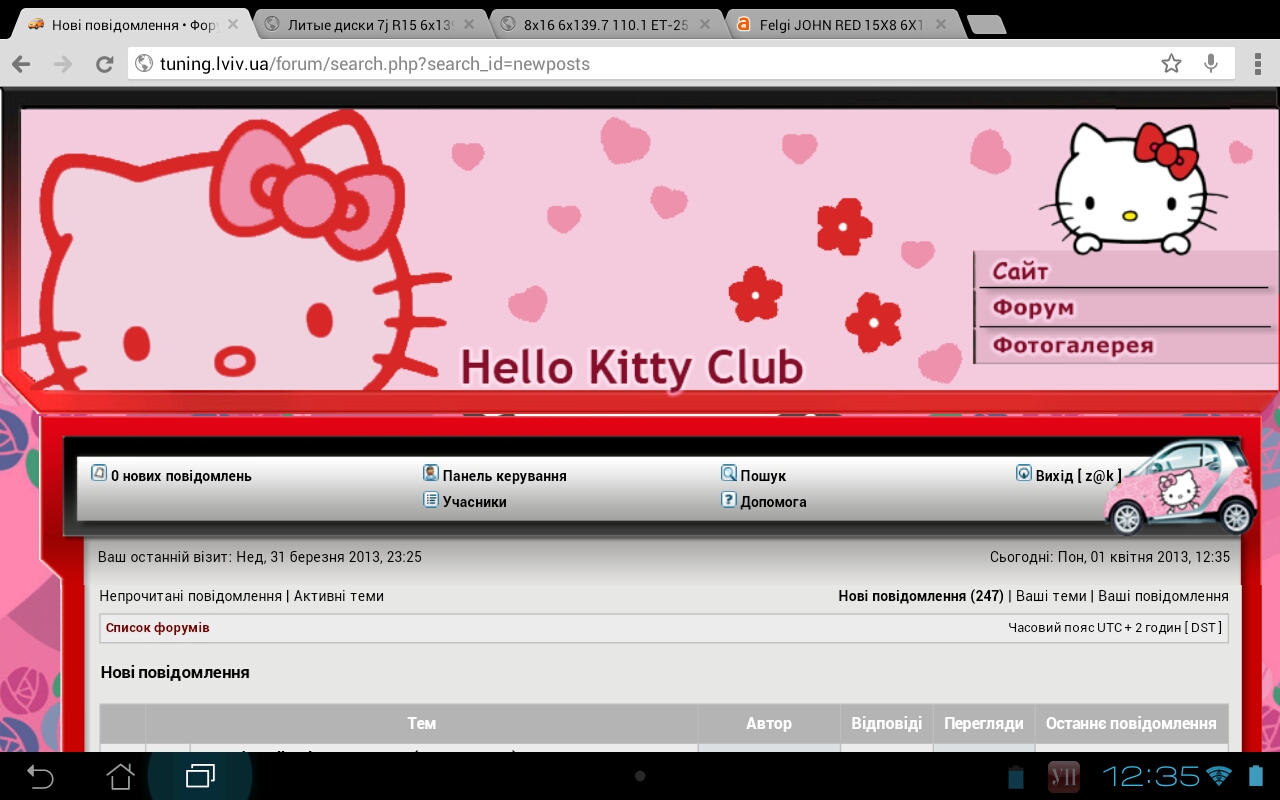Go to 'Список форумів' breadcrumb
This screenshot has width=1280, height=800.
tap(158, 628)
